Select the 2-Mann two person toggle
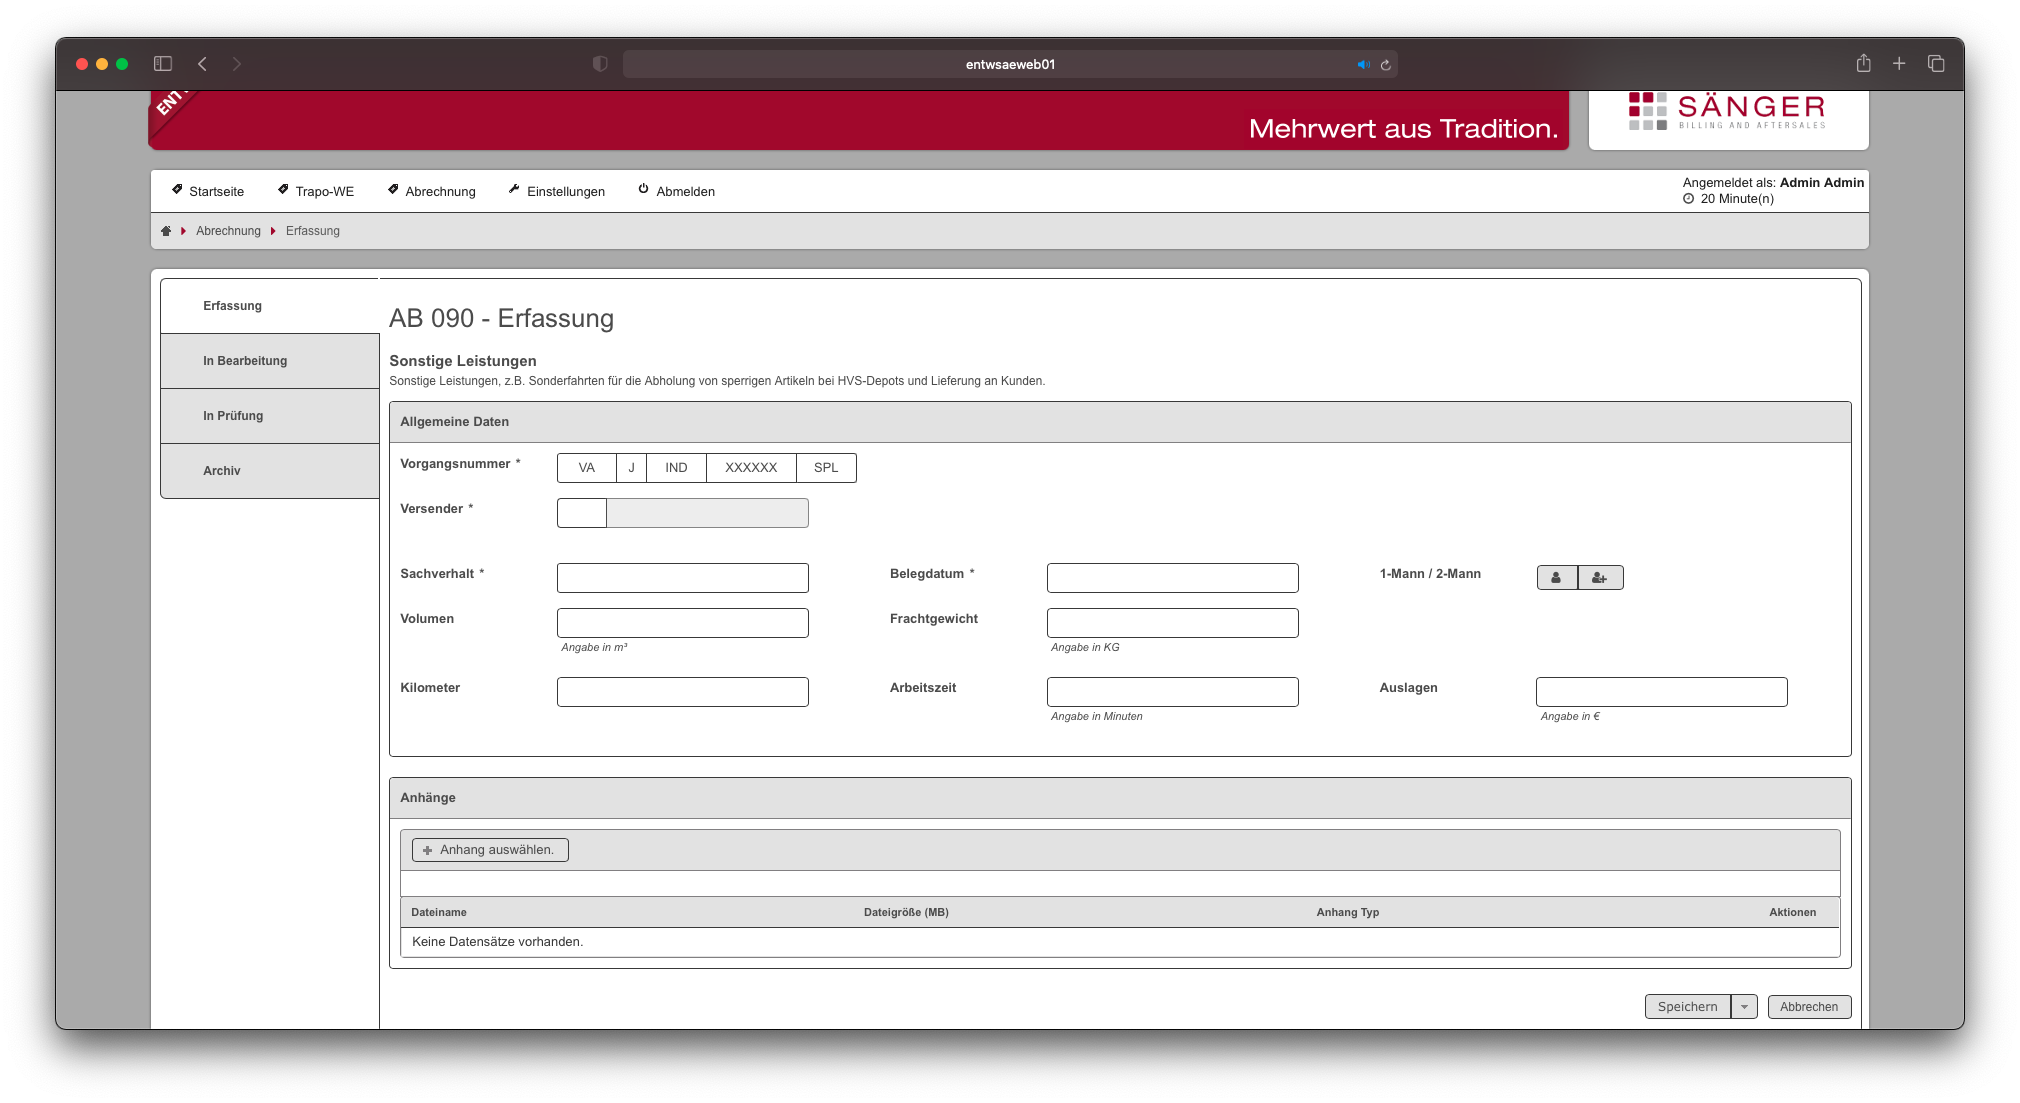The image size is (2020, 1103). 1600,578
